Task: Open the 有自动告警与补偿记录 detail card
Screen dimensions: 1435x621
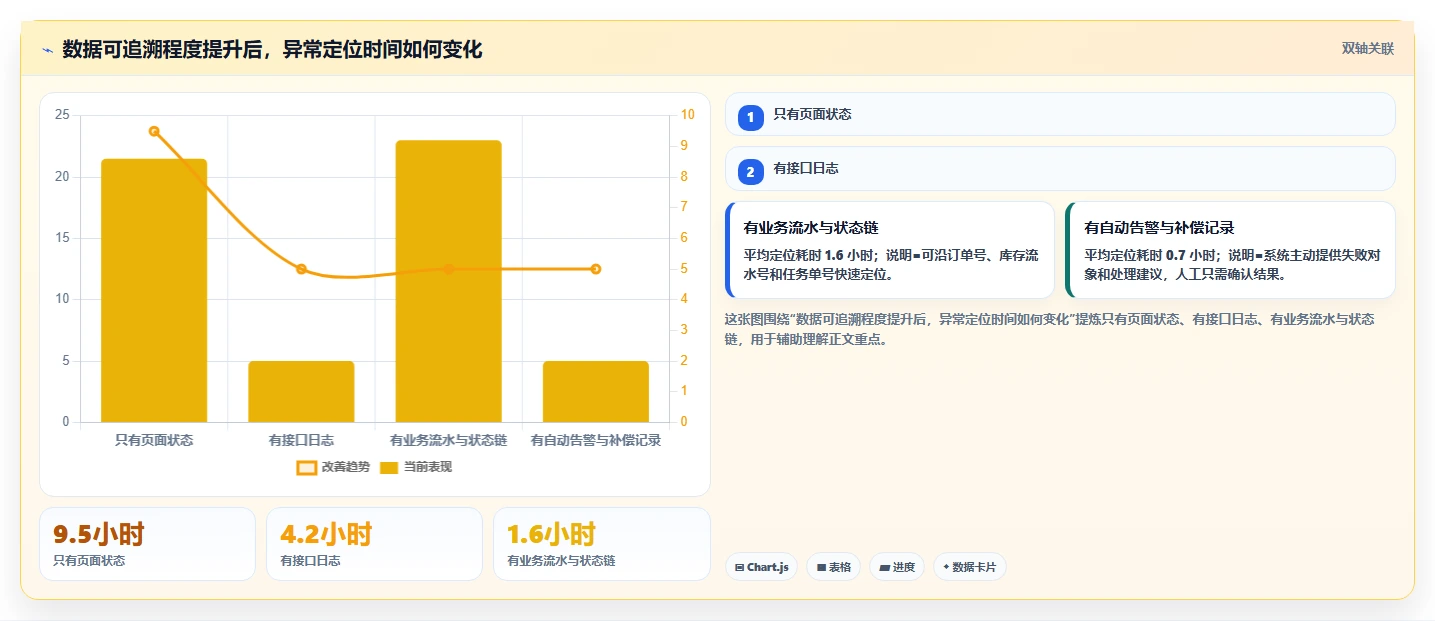Action: (1230, 250)
